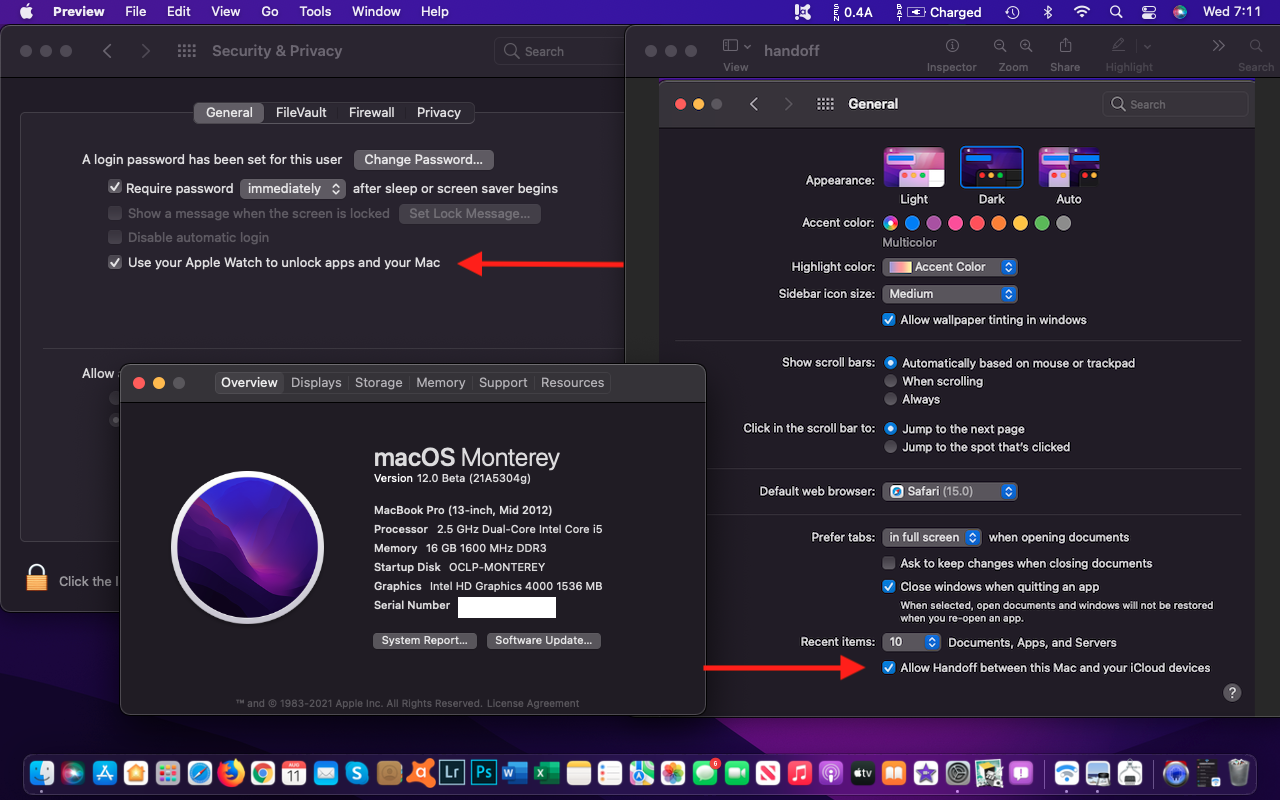This screenshot has width=1280, height=800.
Task: Toggle Allow wallpaper tinting in windows
Action: [889, 320]
